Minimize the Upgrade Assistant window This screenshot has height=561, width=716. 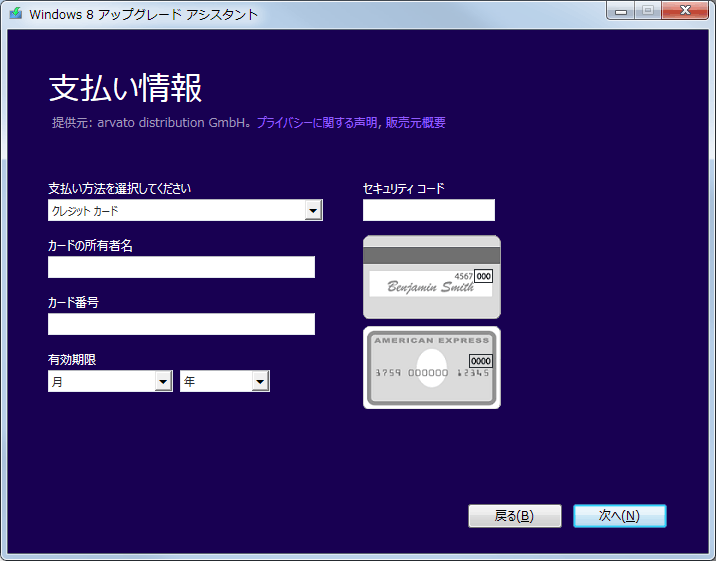pyautogui.click(x=621, y=11)
